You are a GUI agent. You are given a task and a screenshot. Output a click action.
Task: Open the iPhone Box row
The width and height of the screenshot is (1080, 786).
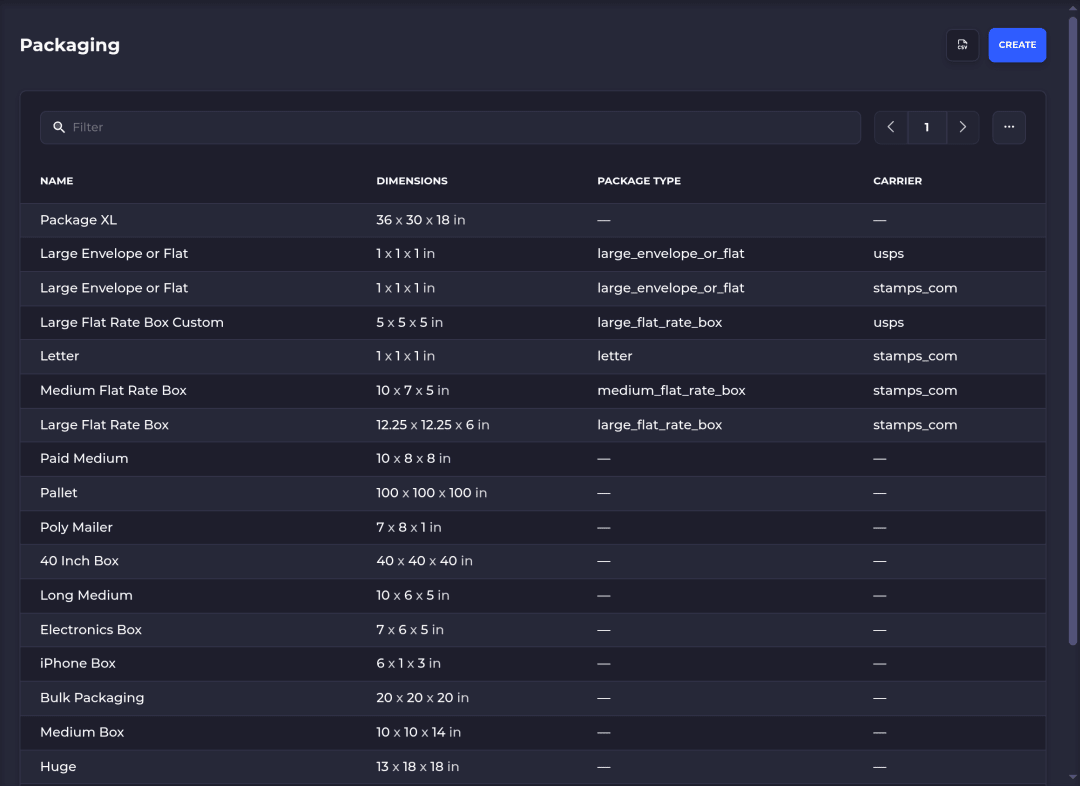532,664
